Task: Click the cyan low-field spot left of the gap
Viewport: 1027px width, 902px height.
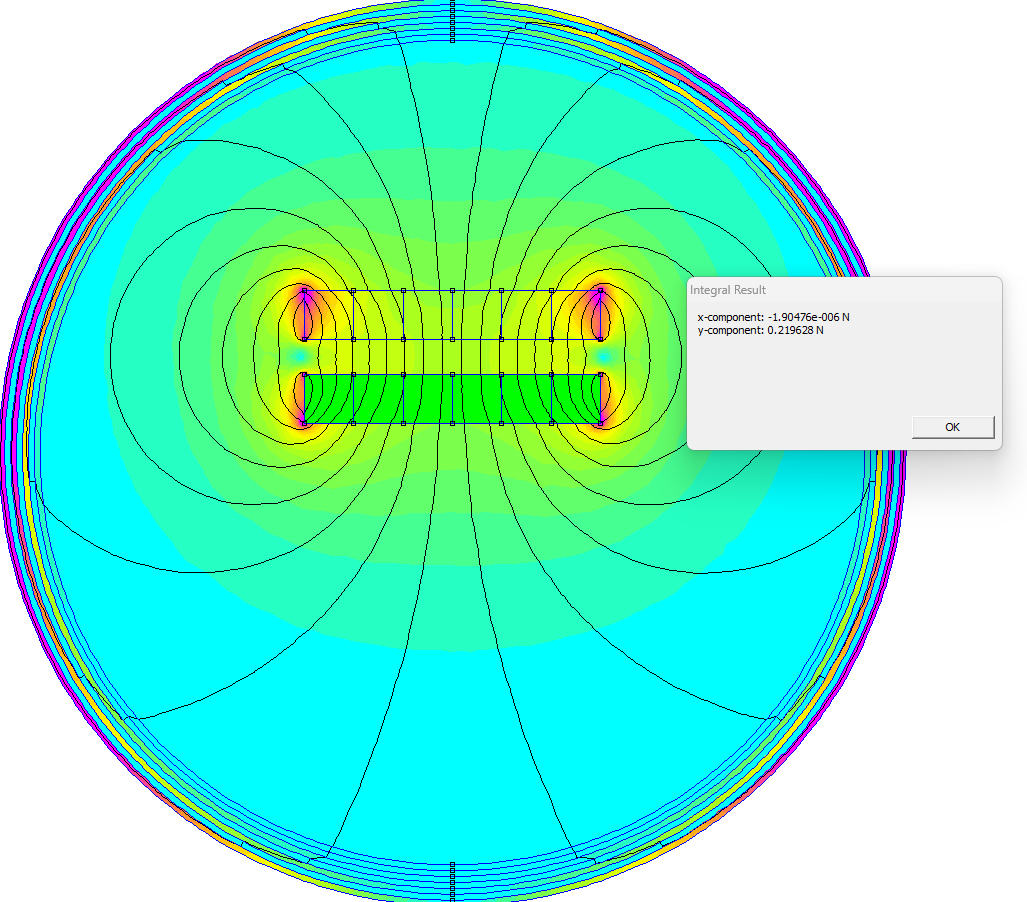Action: pyautogui.click(x=298, y=356)
